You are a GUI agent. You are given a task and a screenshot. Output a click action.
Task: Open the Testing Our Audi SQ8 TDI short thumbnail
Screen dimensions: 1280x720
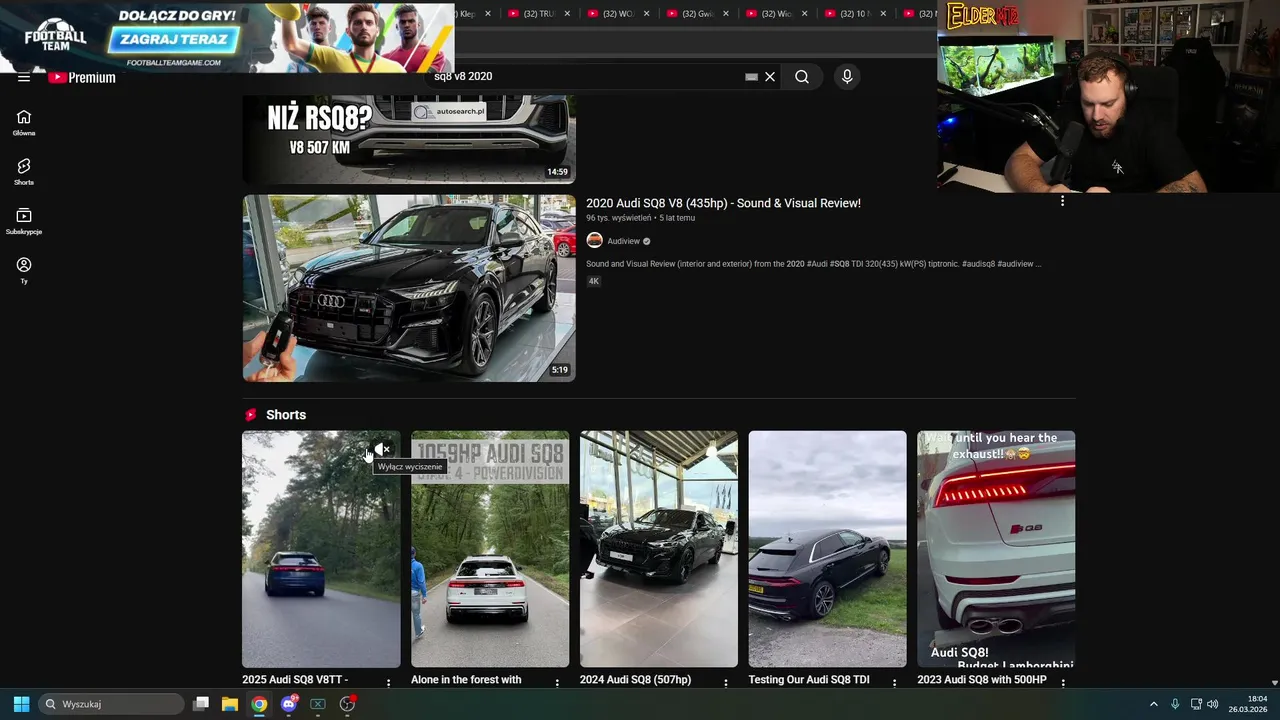click(x=827, y=549)
